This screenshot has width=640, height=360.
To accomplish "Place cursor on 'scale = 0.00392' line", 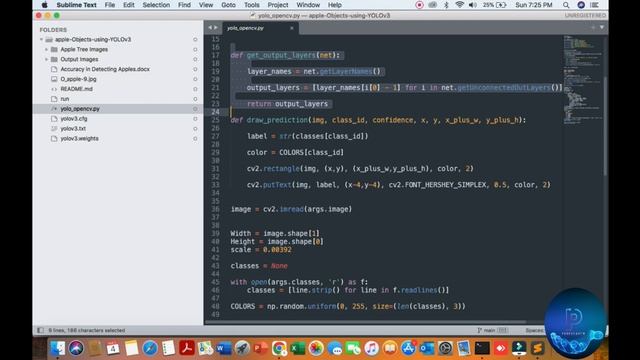I will pyautogui.click(x=261, y=249).
